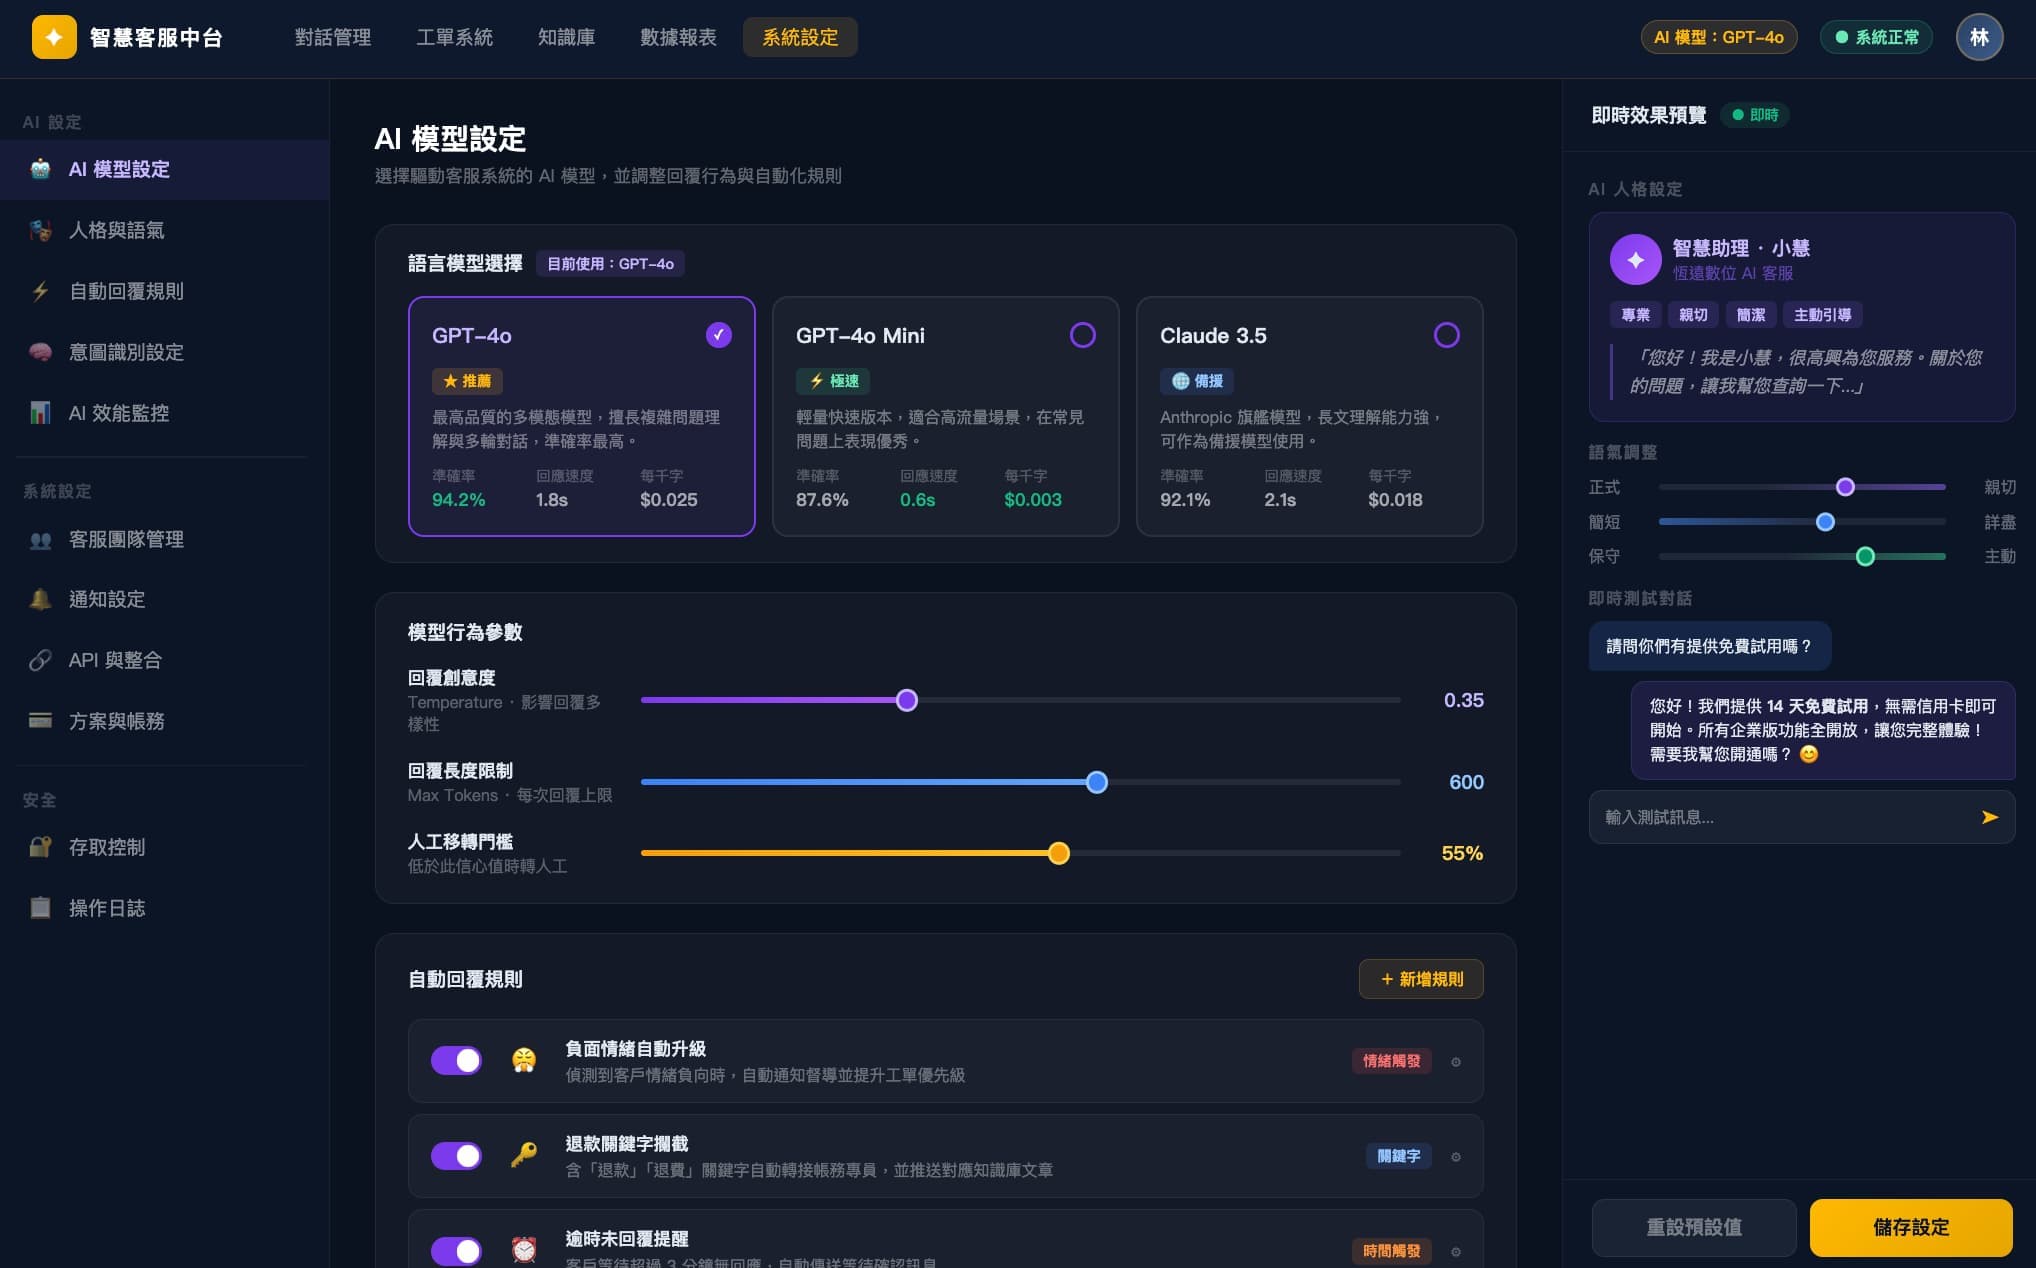Image resolution: width=2036 pixels, height=1268 pixels.
Task: Disable the 負面情緒自動升級 rule toggle
Action: 456,1061
